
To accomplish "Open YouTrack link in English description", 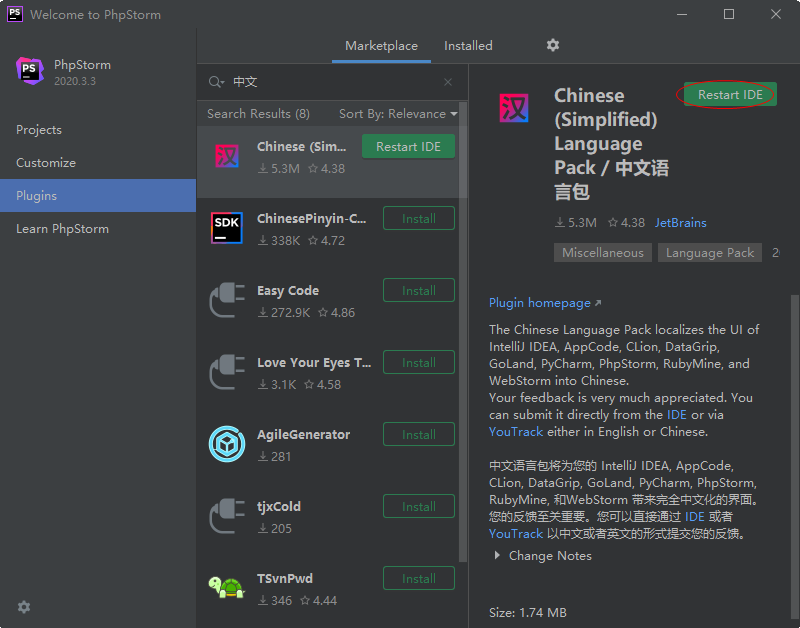I will [516, 432].
